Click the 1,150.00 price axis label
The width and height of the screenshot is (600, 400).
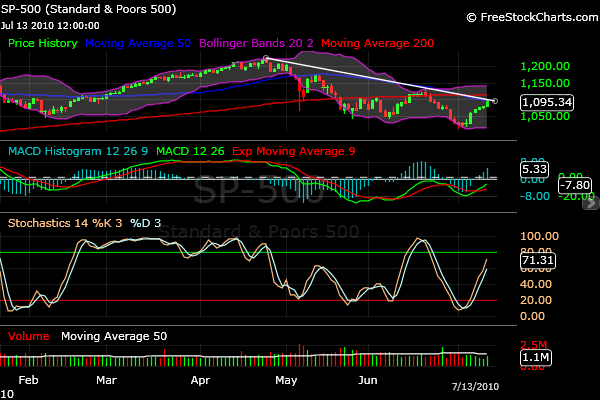pyautogui.click(x=545, y=83)
